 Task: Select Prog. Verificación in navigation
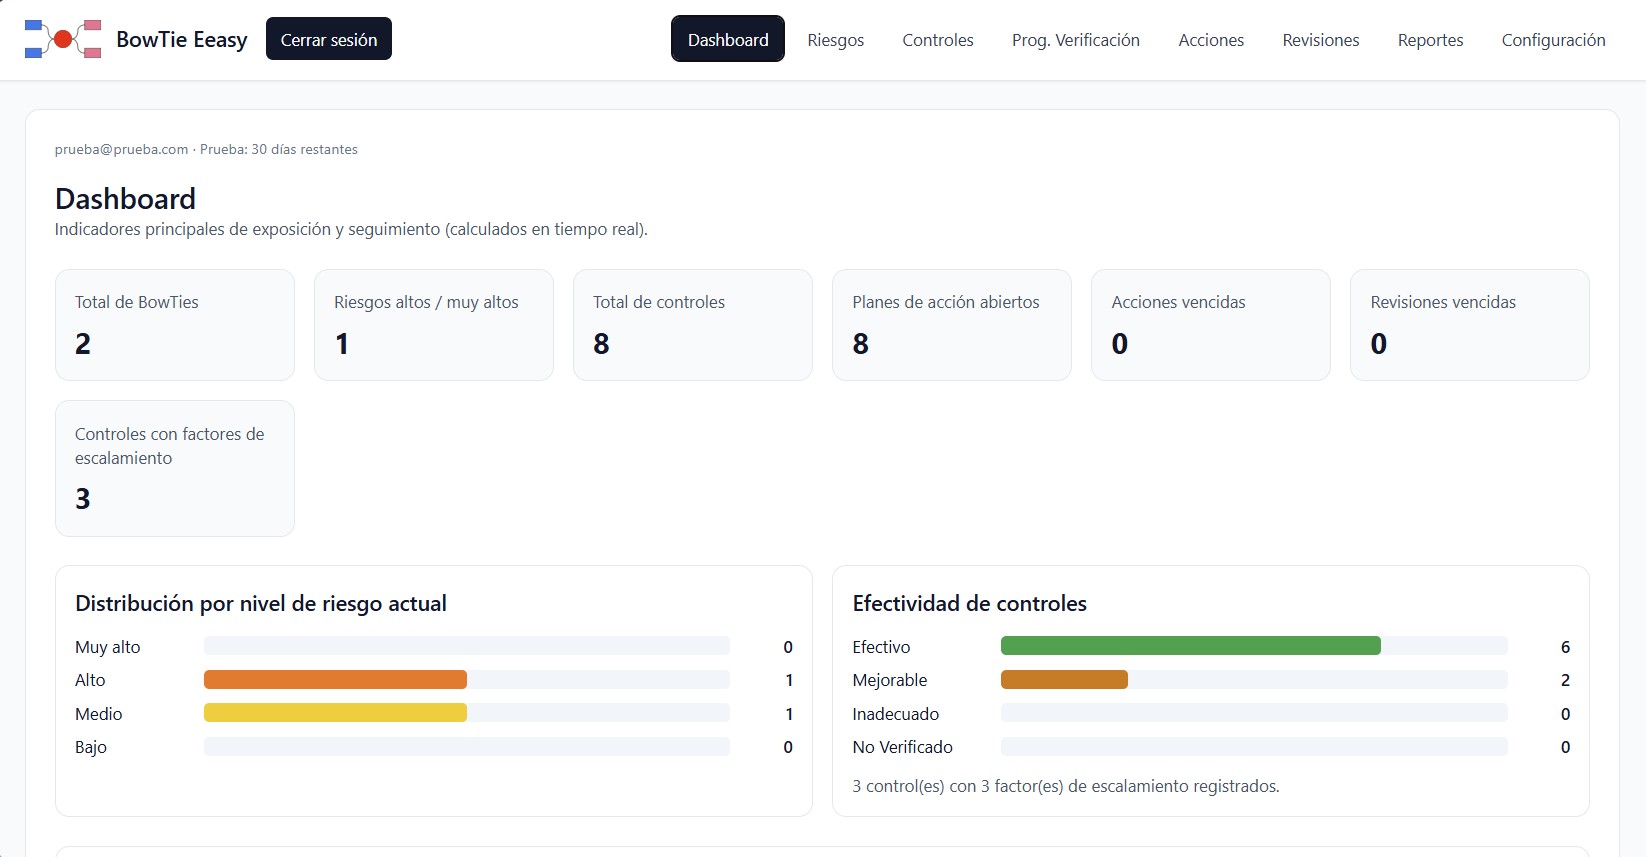coord(1076,40)
